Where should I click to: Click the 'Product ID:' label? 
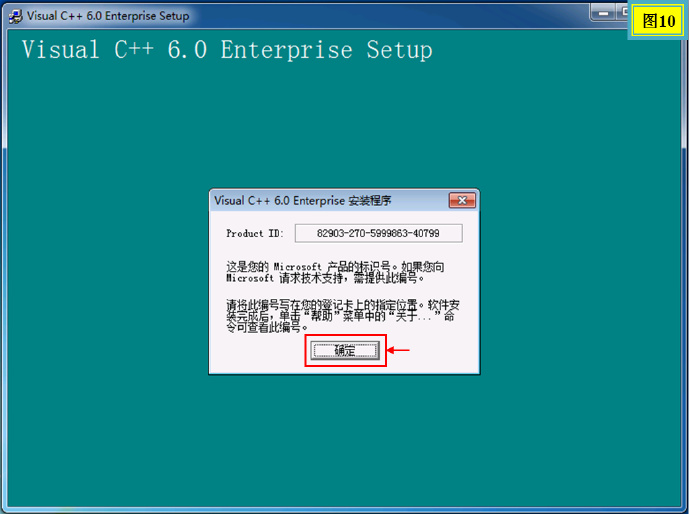[x=255, y=234]
